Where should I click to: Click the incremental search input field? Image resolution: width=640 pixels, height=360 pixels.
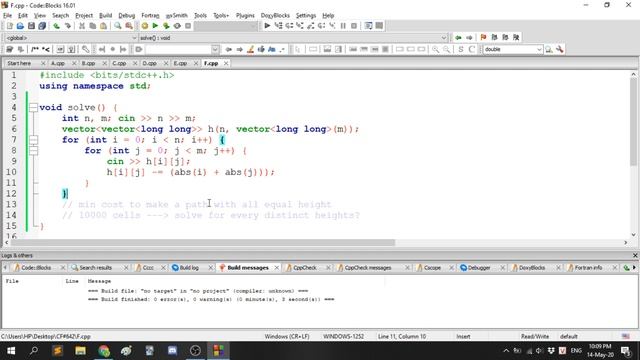click(x=179, y=49)
